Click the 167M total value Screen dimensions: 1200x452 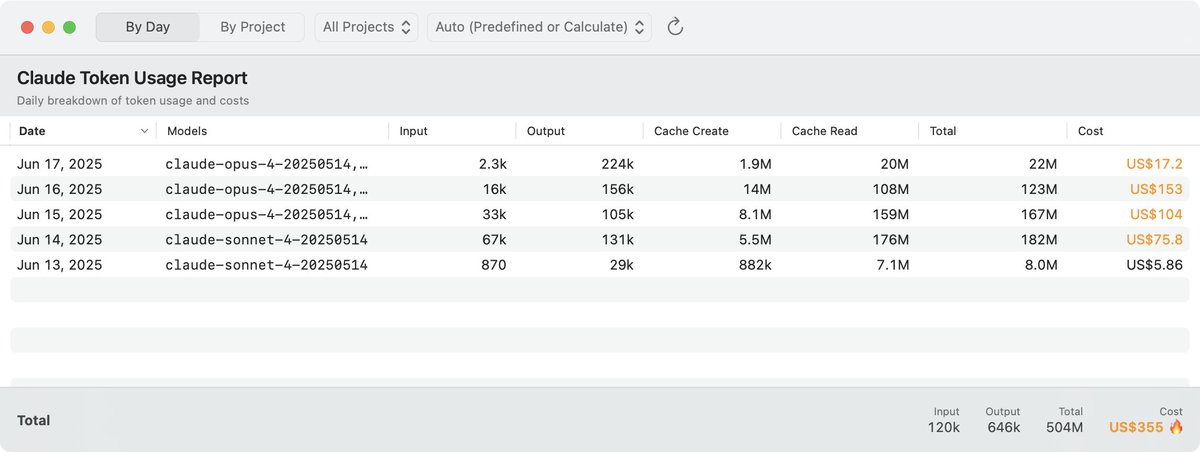[x=1037, y=214]
